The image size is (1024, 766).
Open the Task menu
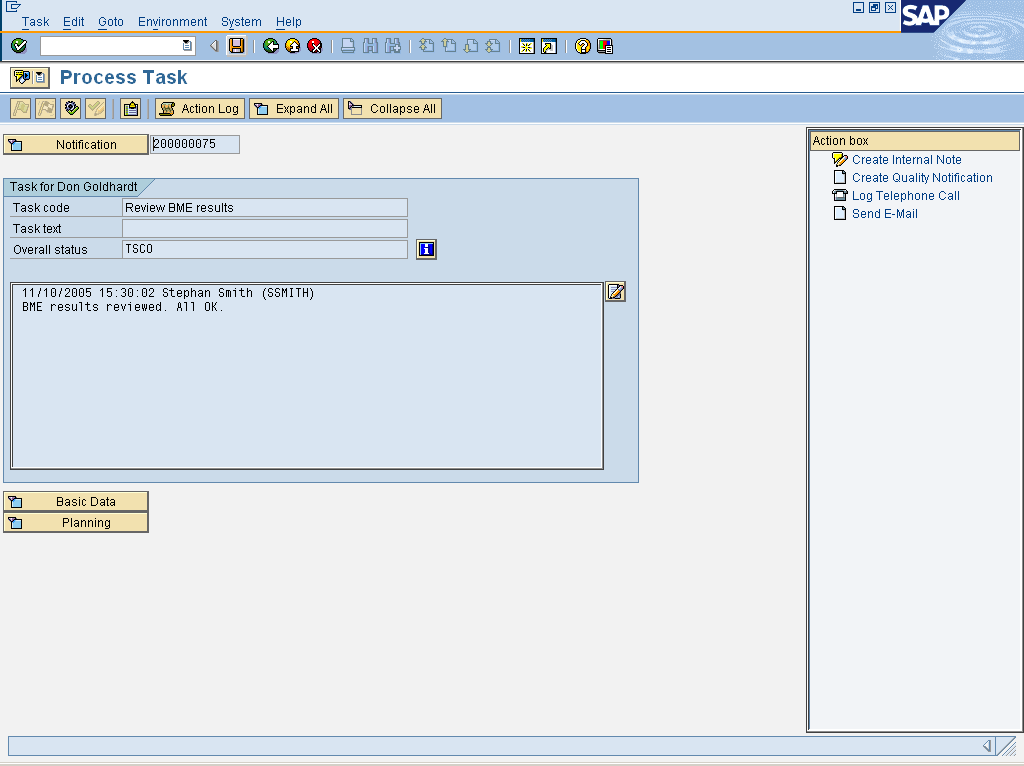pos(35,22)
